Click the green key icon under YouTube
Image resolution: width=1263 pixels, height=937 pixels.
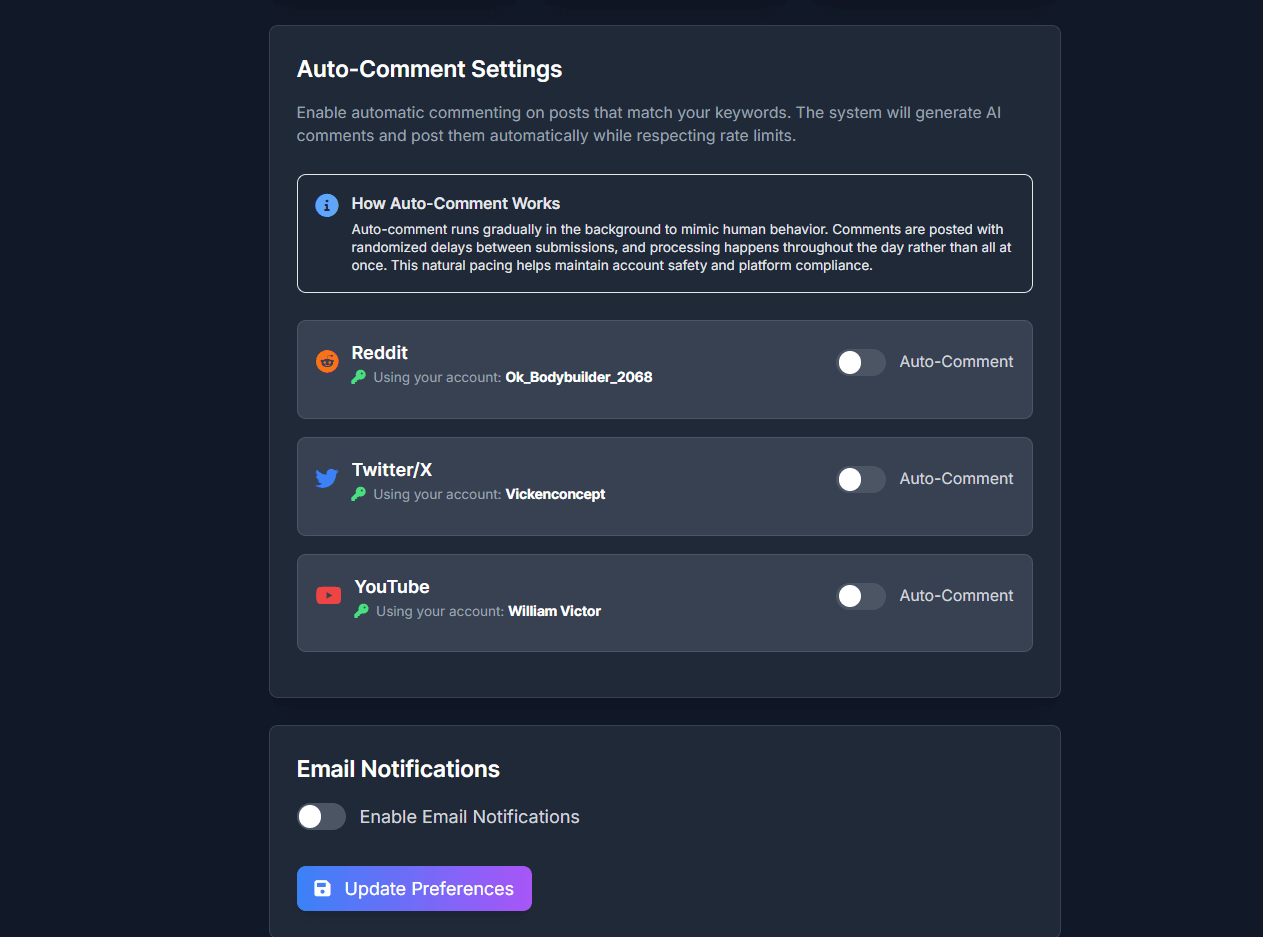click(x=361, y=611)
